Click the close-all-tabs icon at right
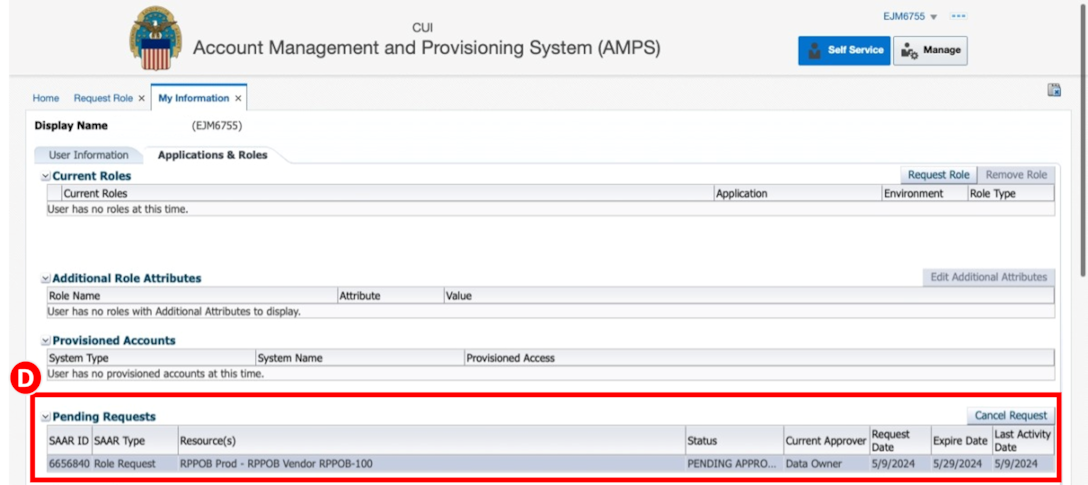The image size is (1088, 485). 1054,90
